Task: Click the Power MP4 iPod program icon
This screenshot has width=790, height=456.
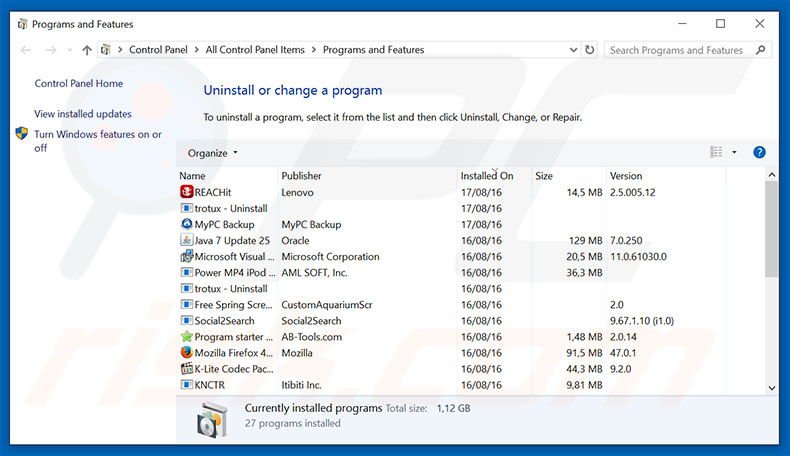Action: pos(186,273)
